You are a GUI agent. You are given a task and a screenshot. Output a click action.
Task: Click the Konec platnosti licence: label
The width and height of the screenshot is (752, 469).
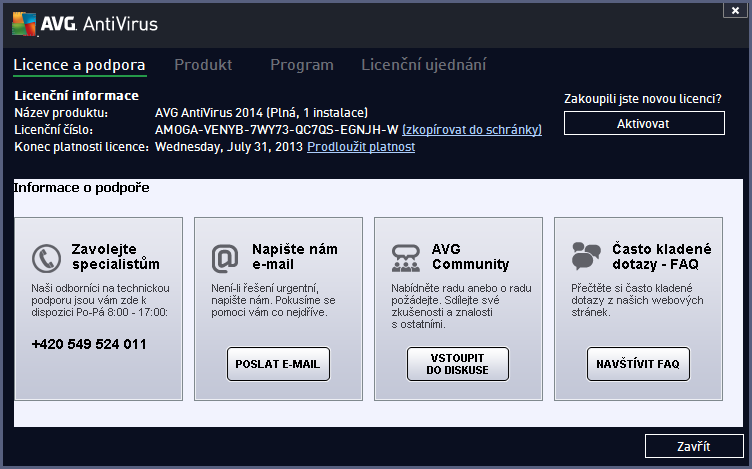point(82,147)
